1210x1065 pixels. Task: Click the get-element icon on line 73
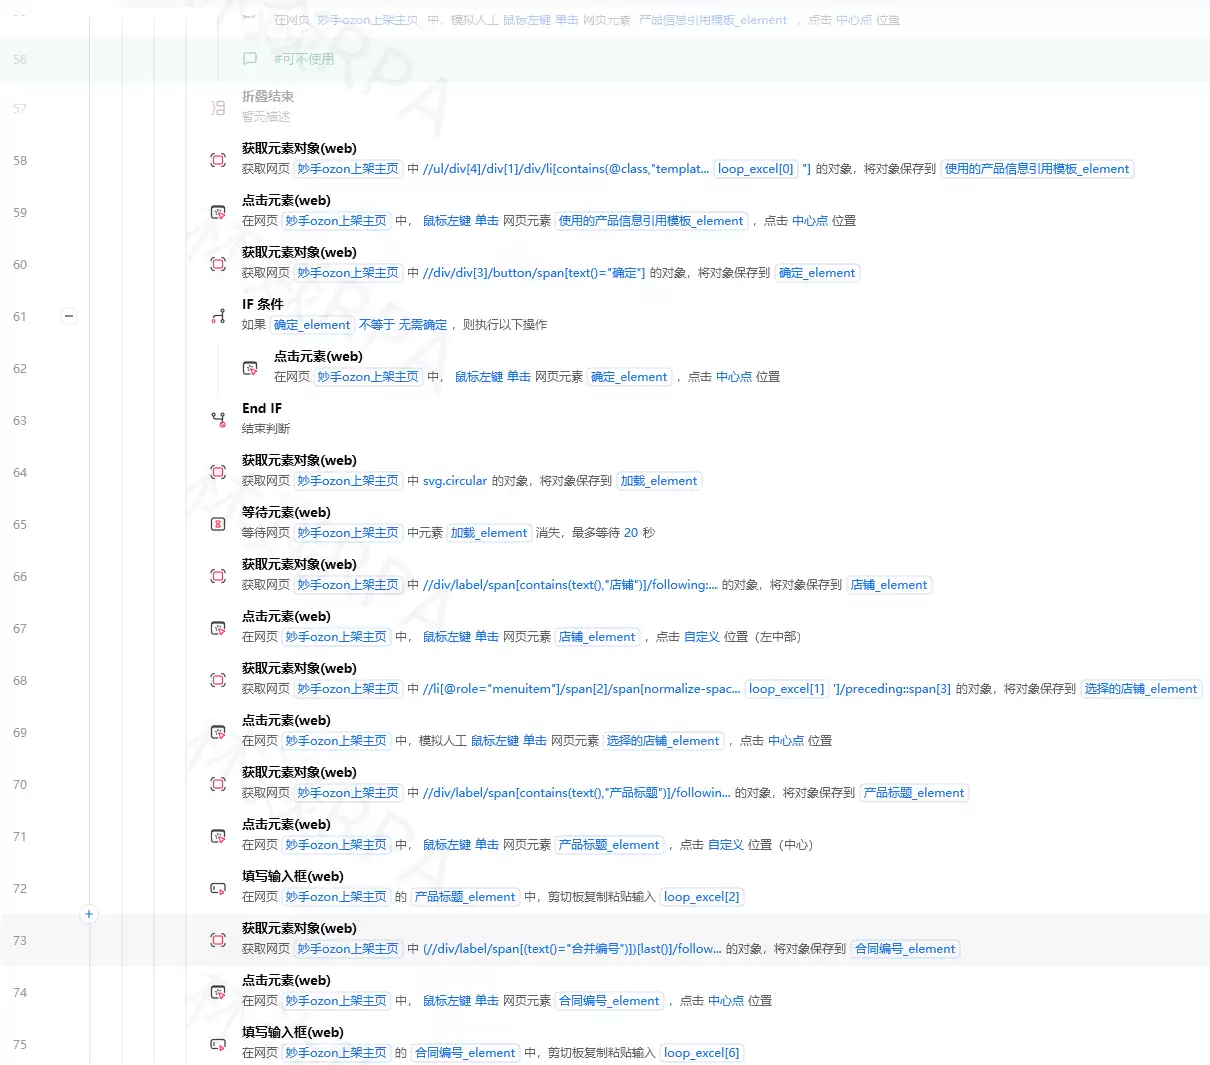pyautogui.click(x=218, y=940)
